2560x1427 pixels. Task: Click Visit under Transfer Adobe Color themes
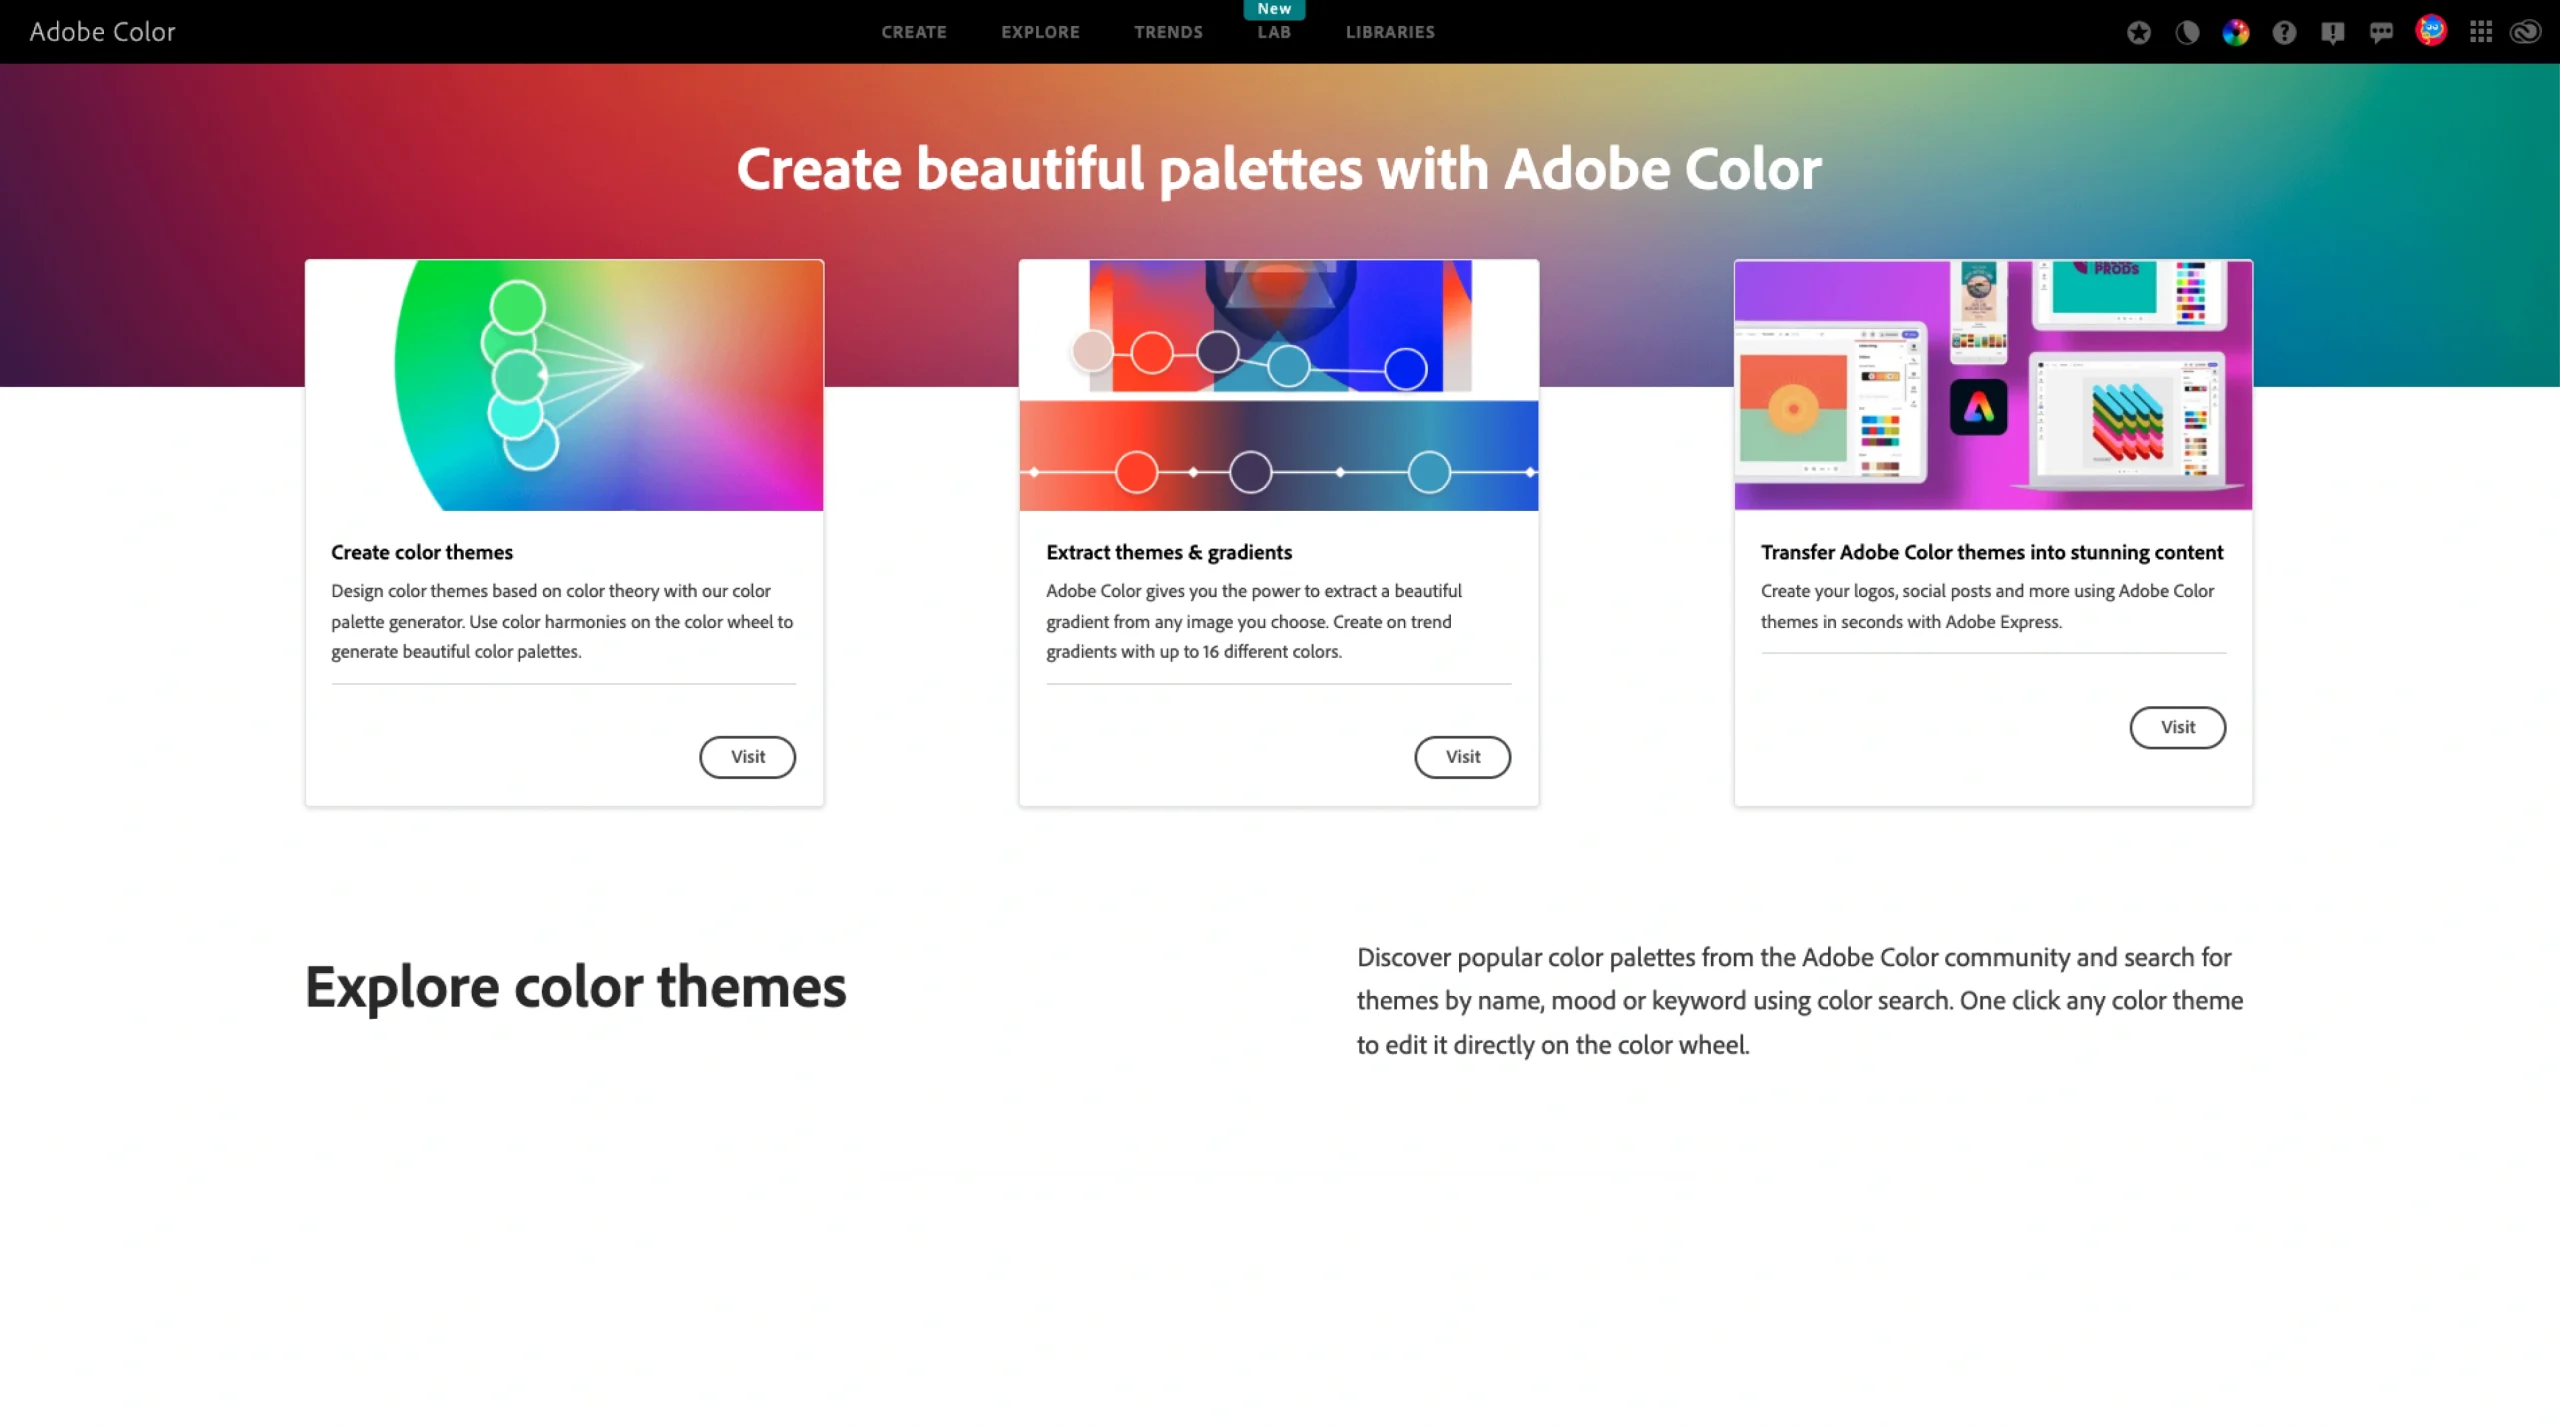pos(2177,727)
